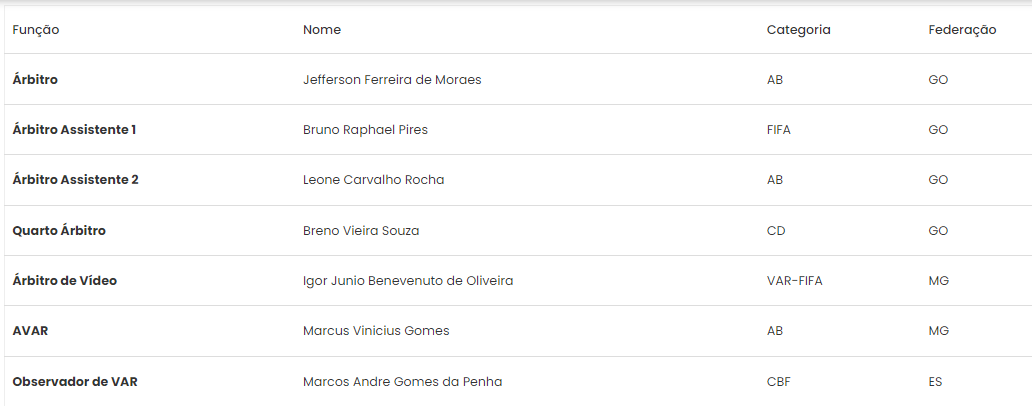Click the VAR-FIFA category cell

(x=794, y=280)
